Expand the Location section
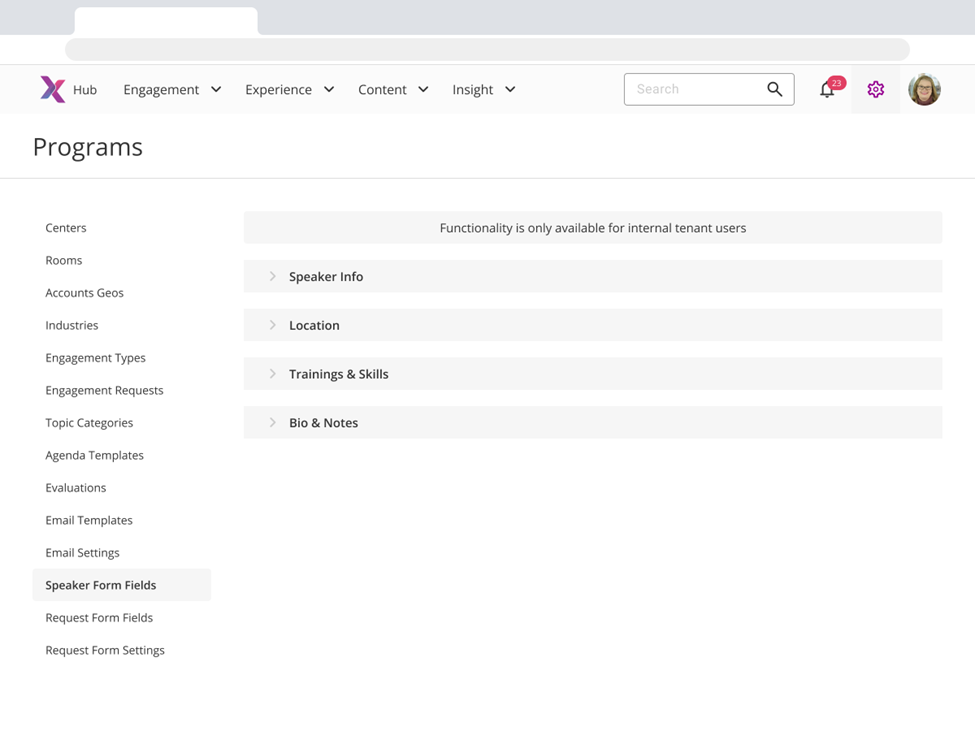 point(314,325)
